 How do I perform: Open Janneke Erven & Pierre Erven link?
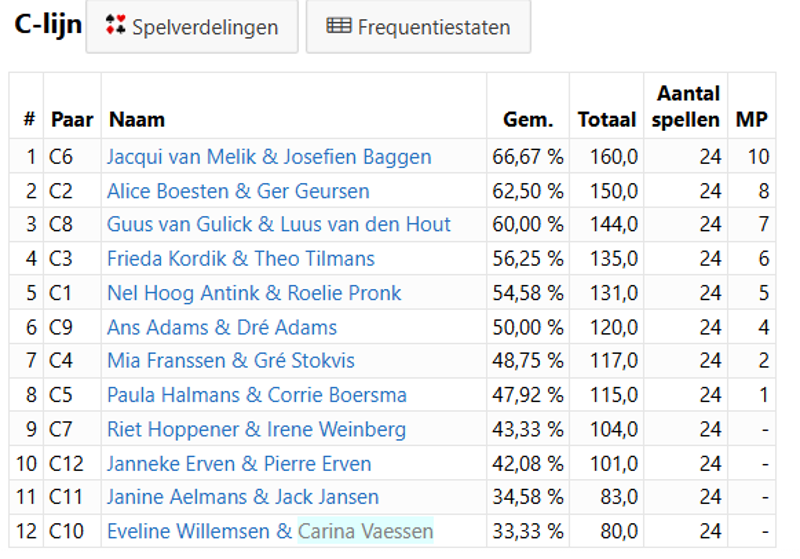239,464
